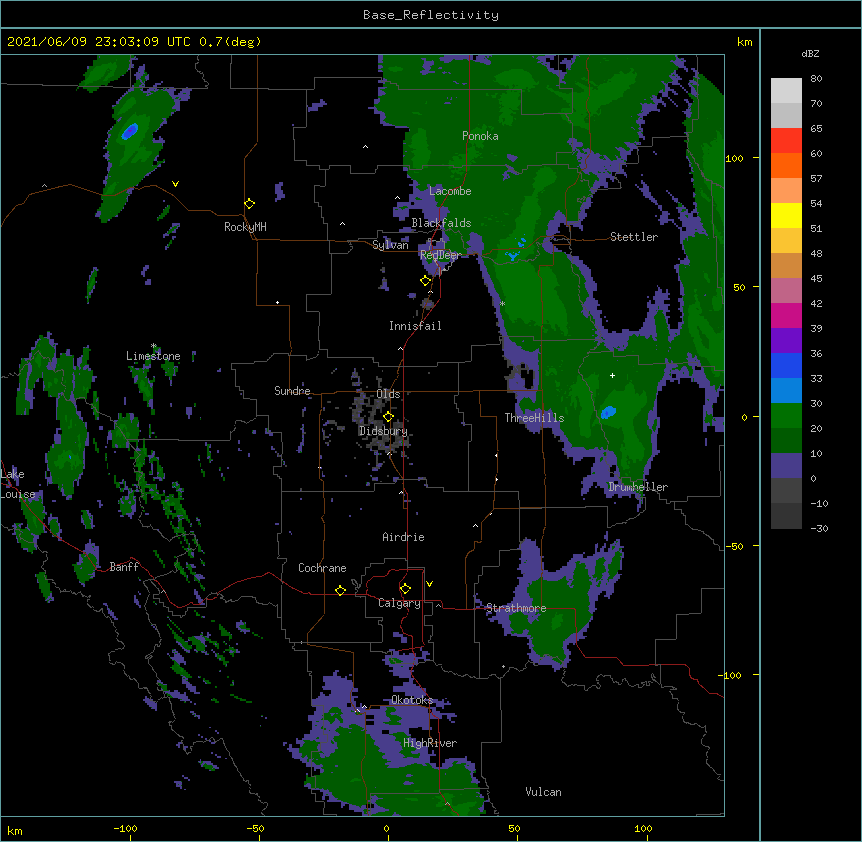Click the 80 value on the dBZ legend
Screen dimensions: 862x842
point(816,79)
